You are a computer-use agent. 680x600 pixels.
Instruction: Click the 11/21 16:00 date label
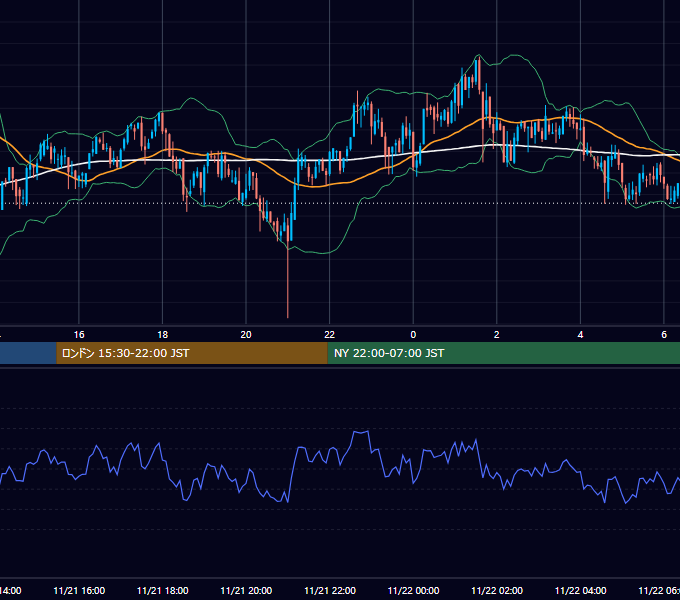pos(79,590)
